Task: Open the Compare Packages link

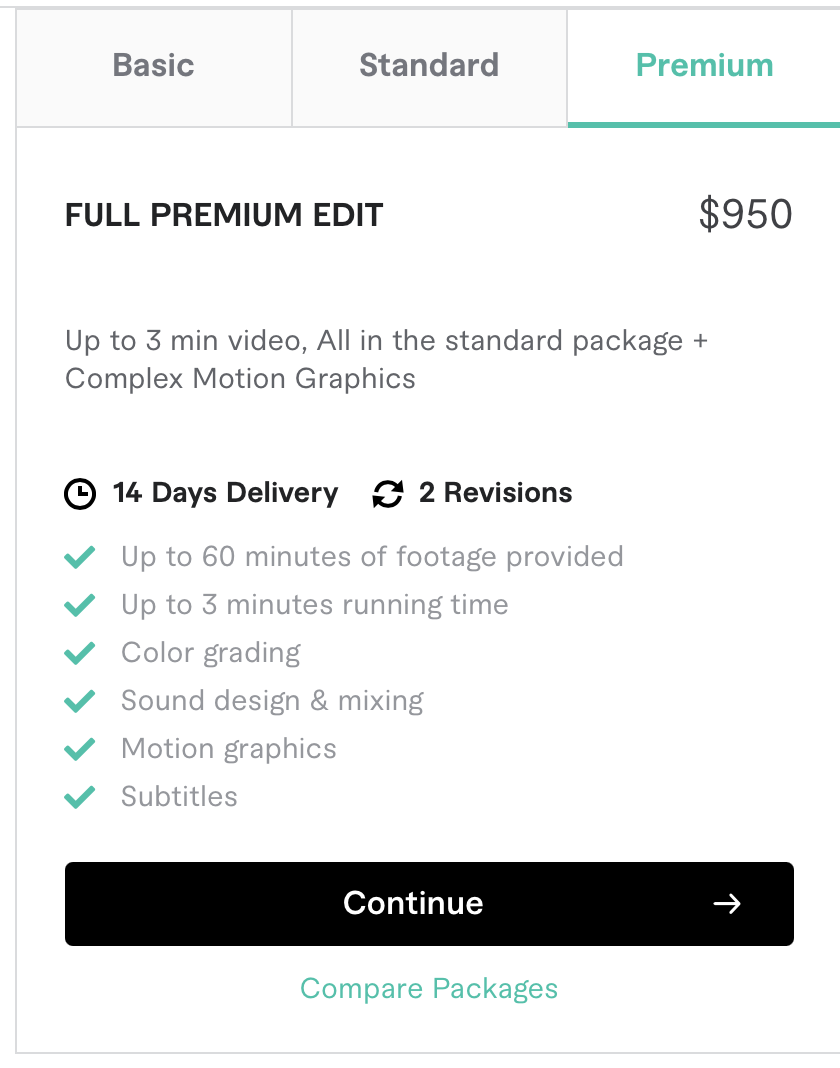Action: 429,989
